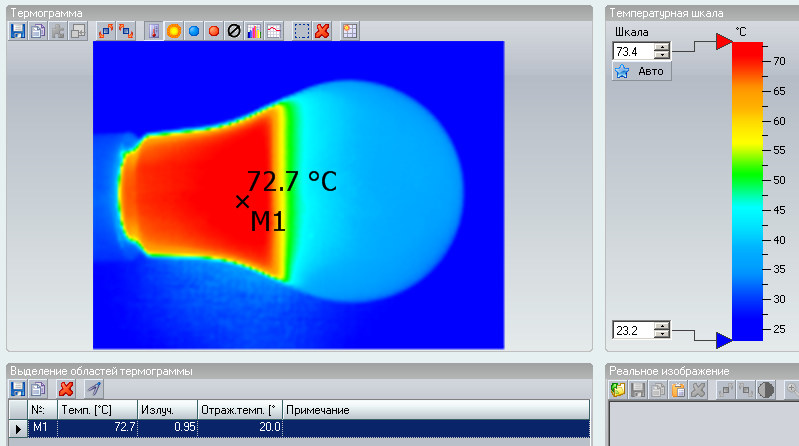Open the temperature profile line chart tool
The image size is (799, 446).
tap(274, 31)
